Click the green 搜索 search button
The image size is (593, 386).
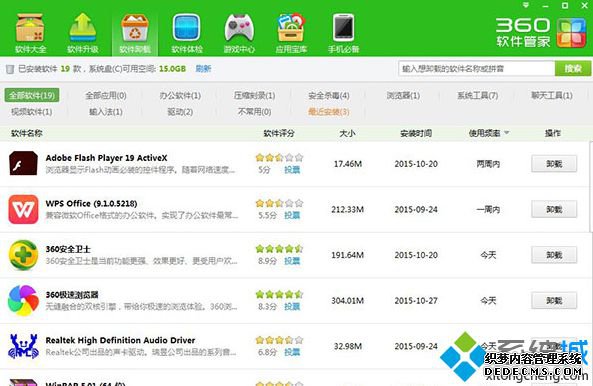[x=573, y=68]
